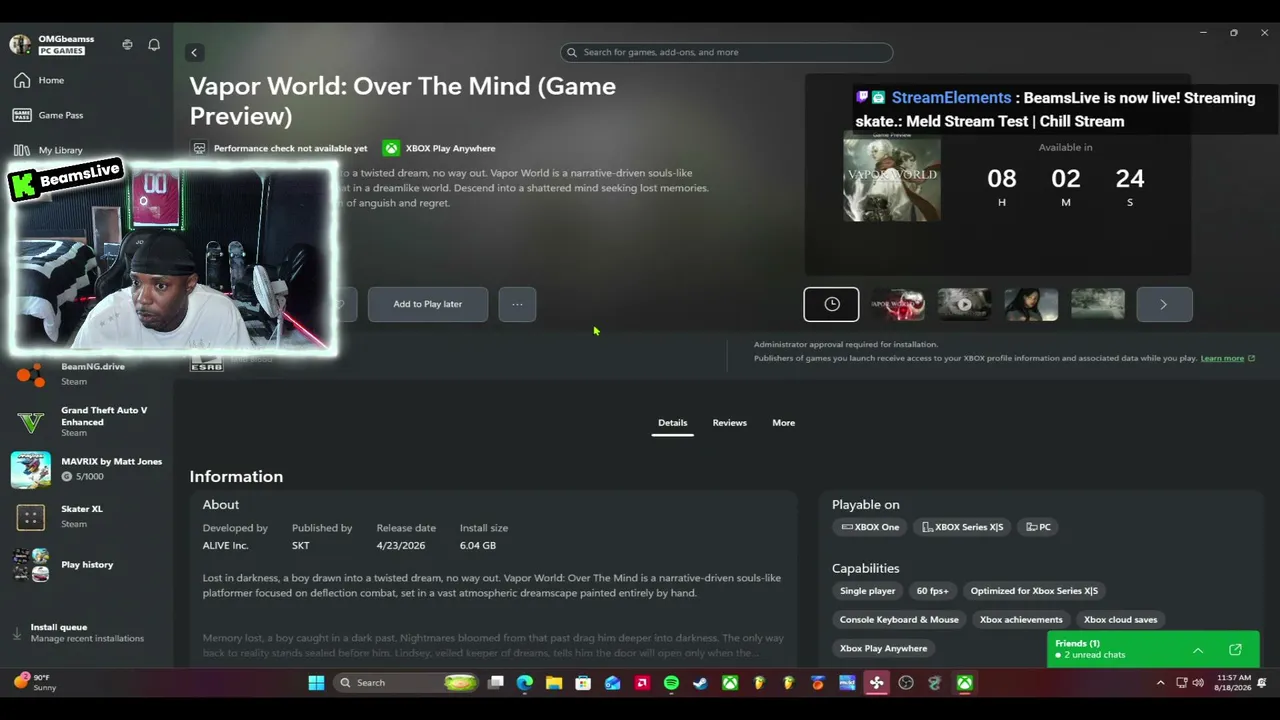Pop out the Friends chat window
Viewport: 1280px width, 720px height.
(1235, 650)
